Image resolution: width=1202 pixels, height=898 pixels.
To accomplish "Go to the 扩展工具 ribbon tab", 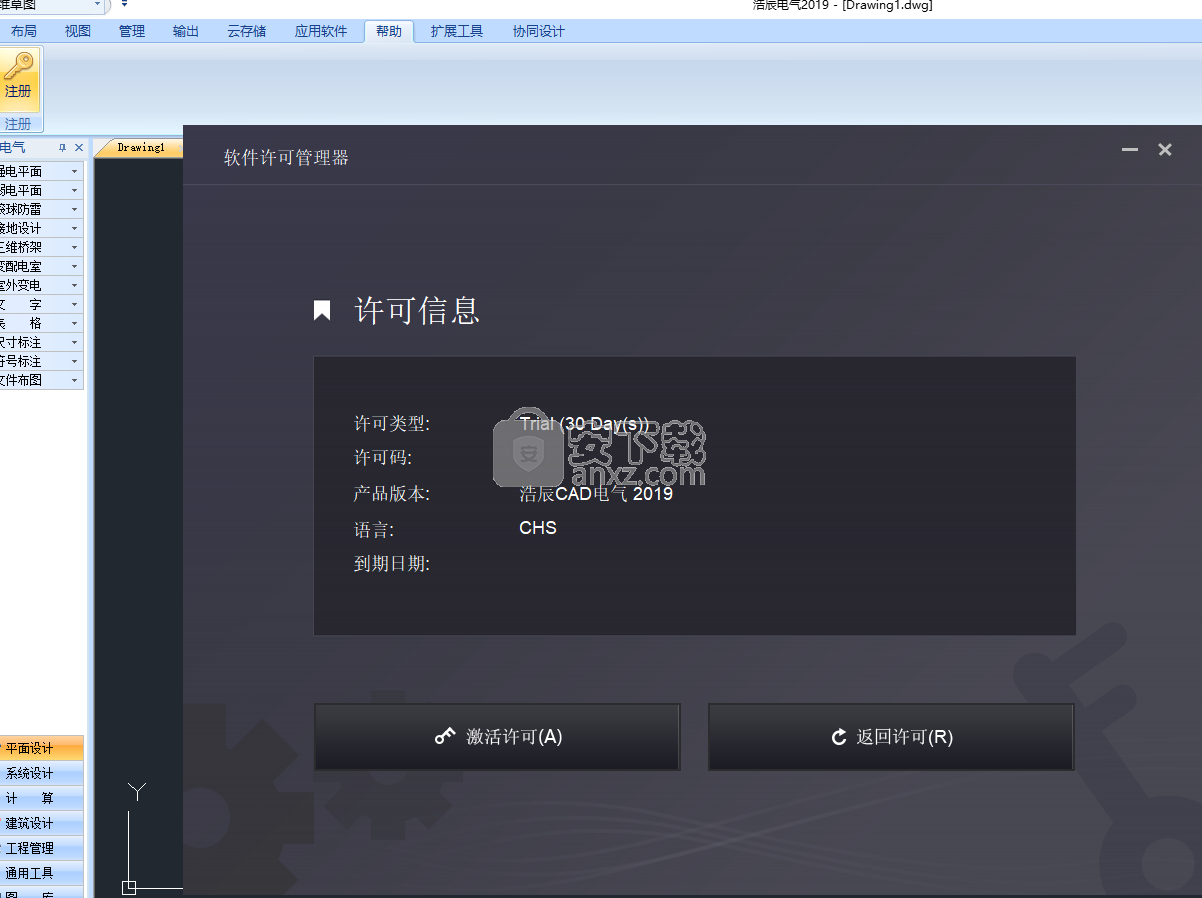I will 457,31.
